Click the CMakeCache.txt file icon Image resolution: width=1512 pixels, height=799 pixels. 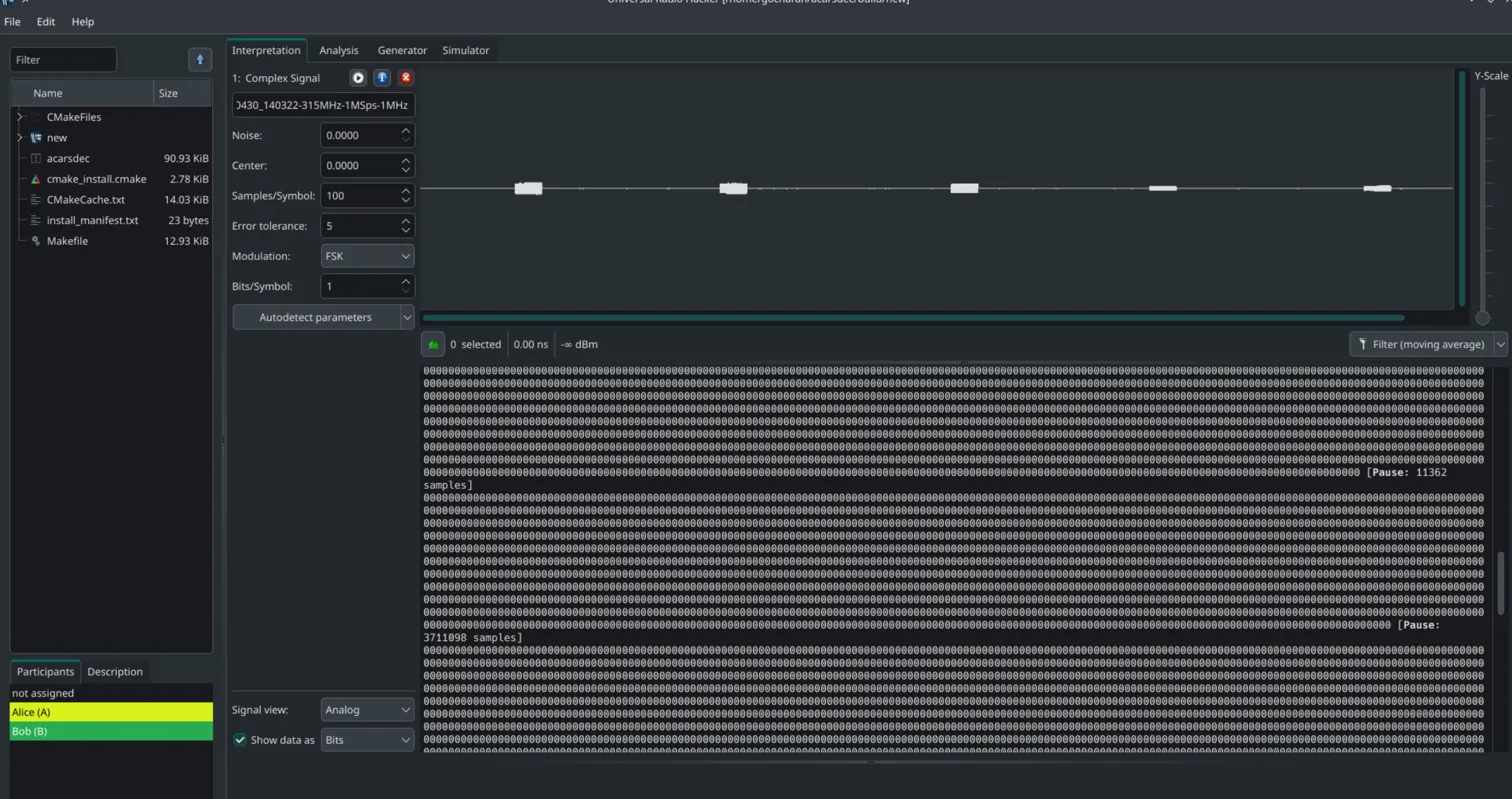tap(36, 200)
